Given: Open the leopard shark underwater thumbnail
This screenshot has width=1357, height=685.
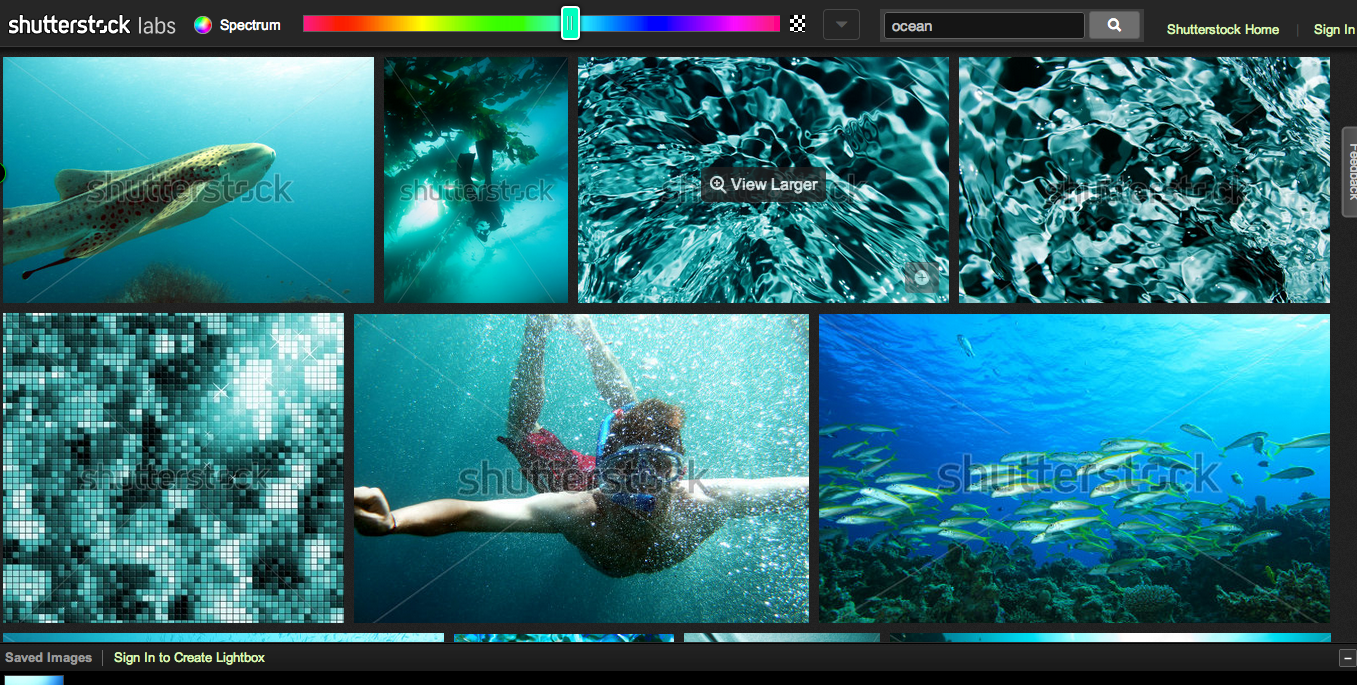Looking at the screenshot, I should (x=188, y=180).
